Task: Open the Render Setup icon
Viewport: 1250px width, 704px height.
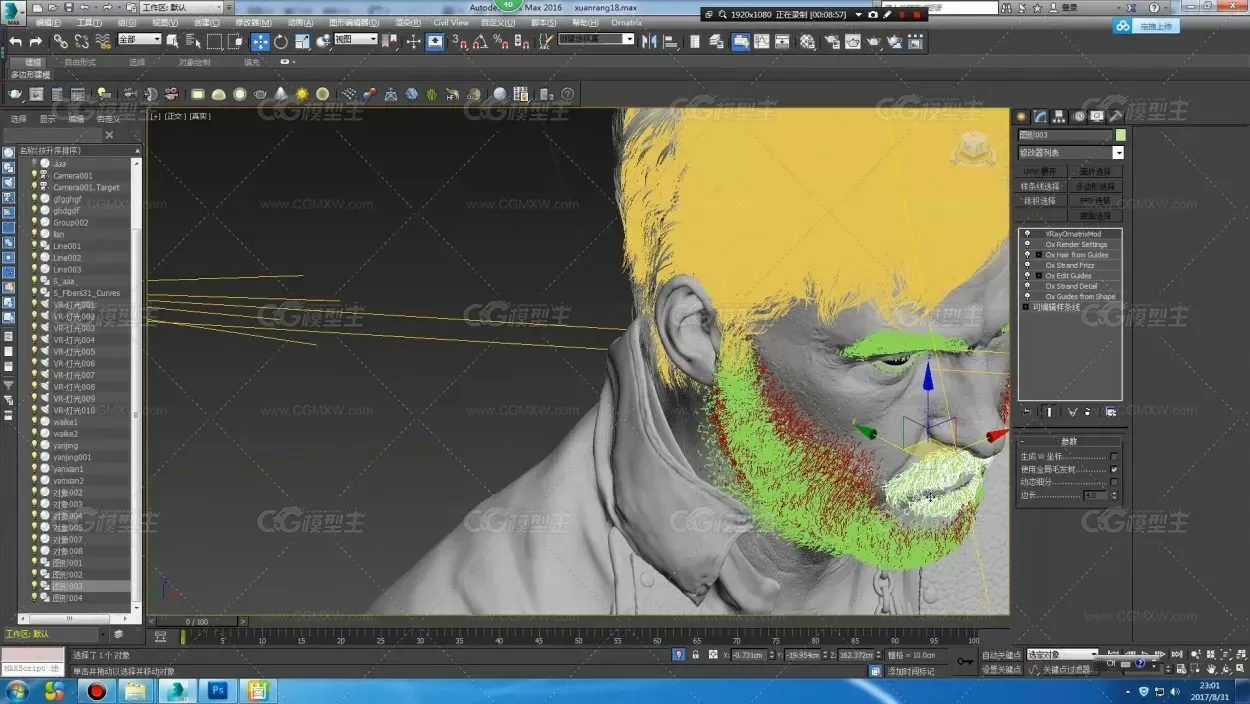Action: pyautogui.click(x=831, y=41)
